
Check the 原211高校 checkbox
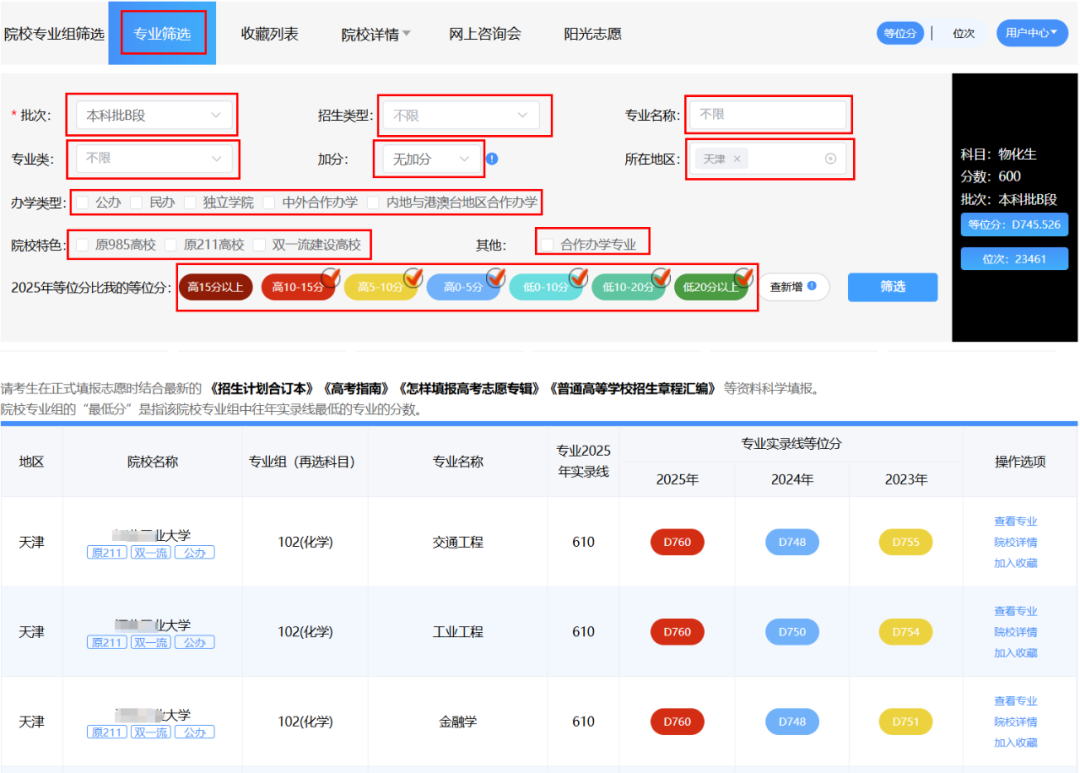[171, 245]
